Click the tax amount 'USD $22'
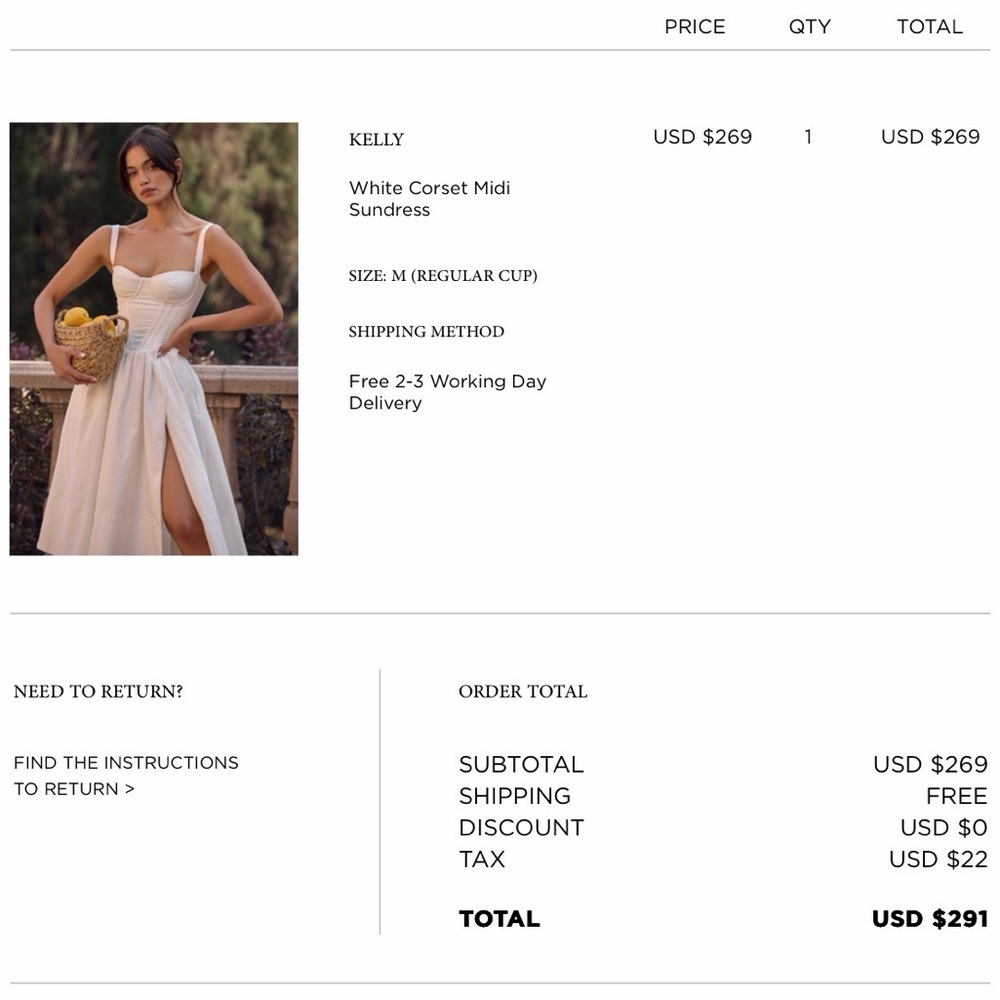 tap(938, 860)
